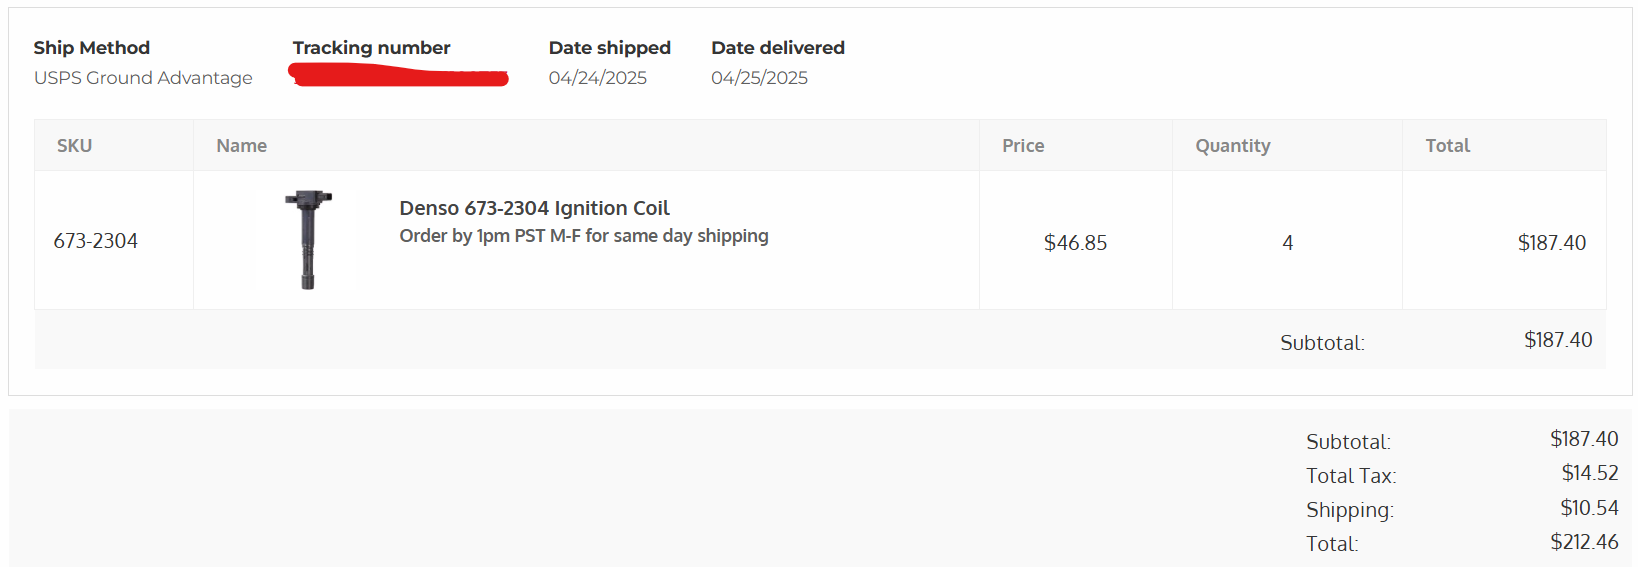Click the quantity value 4
Image resolution: width=1638 pixels, height=567 pixels.
click(1287, 243)
